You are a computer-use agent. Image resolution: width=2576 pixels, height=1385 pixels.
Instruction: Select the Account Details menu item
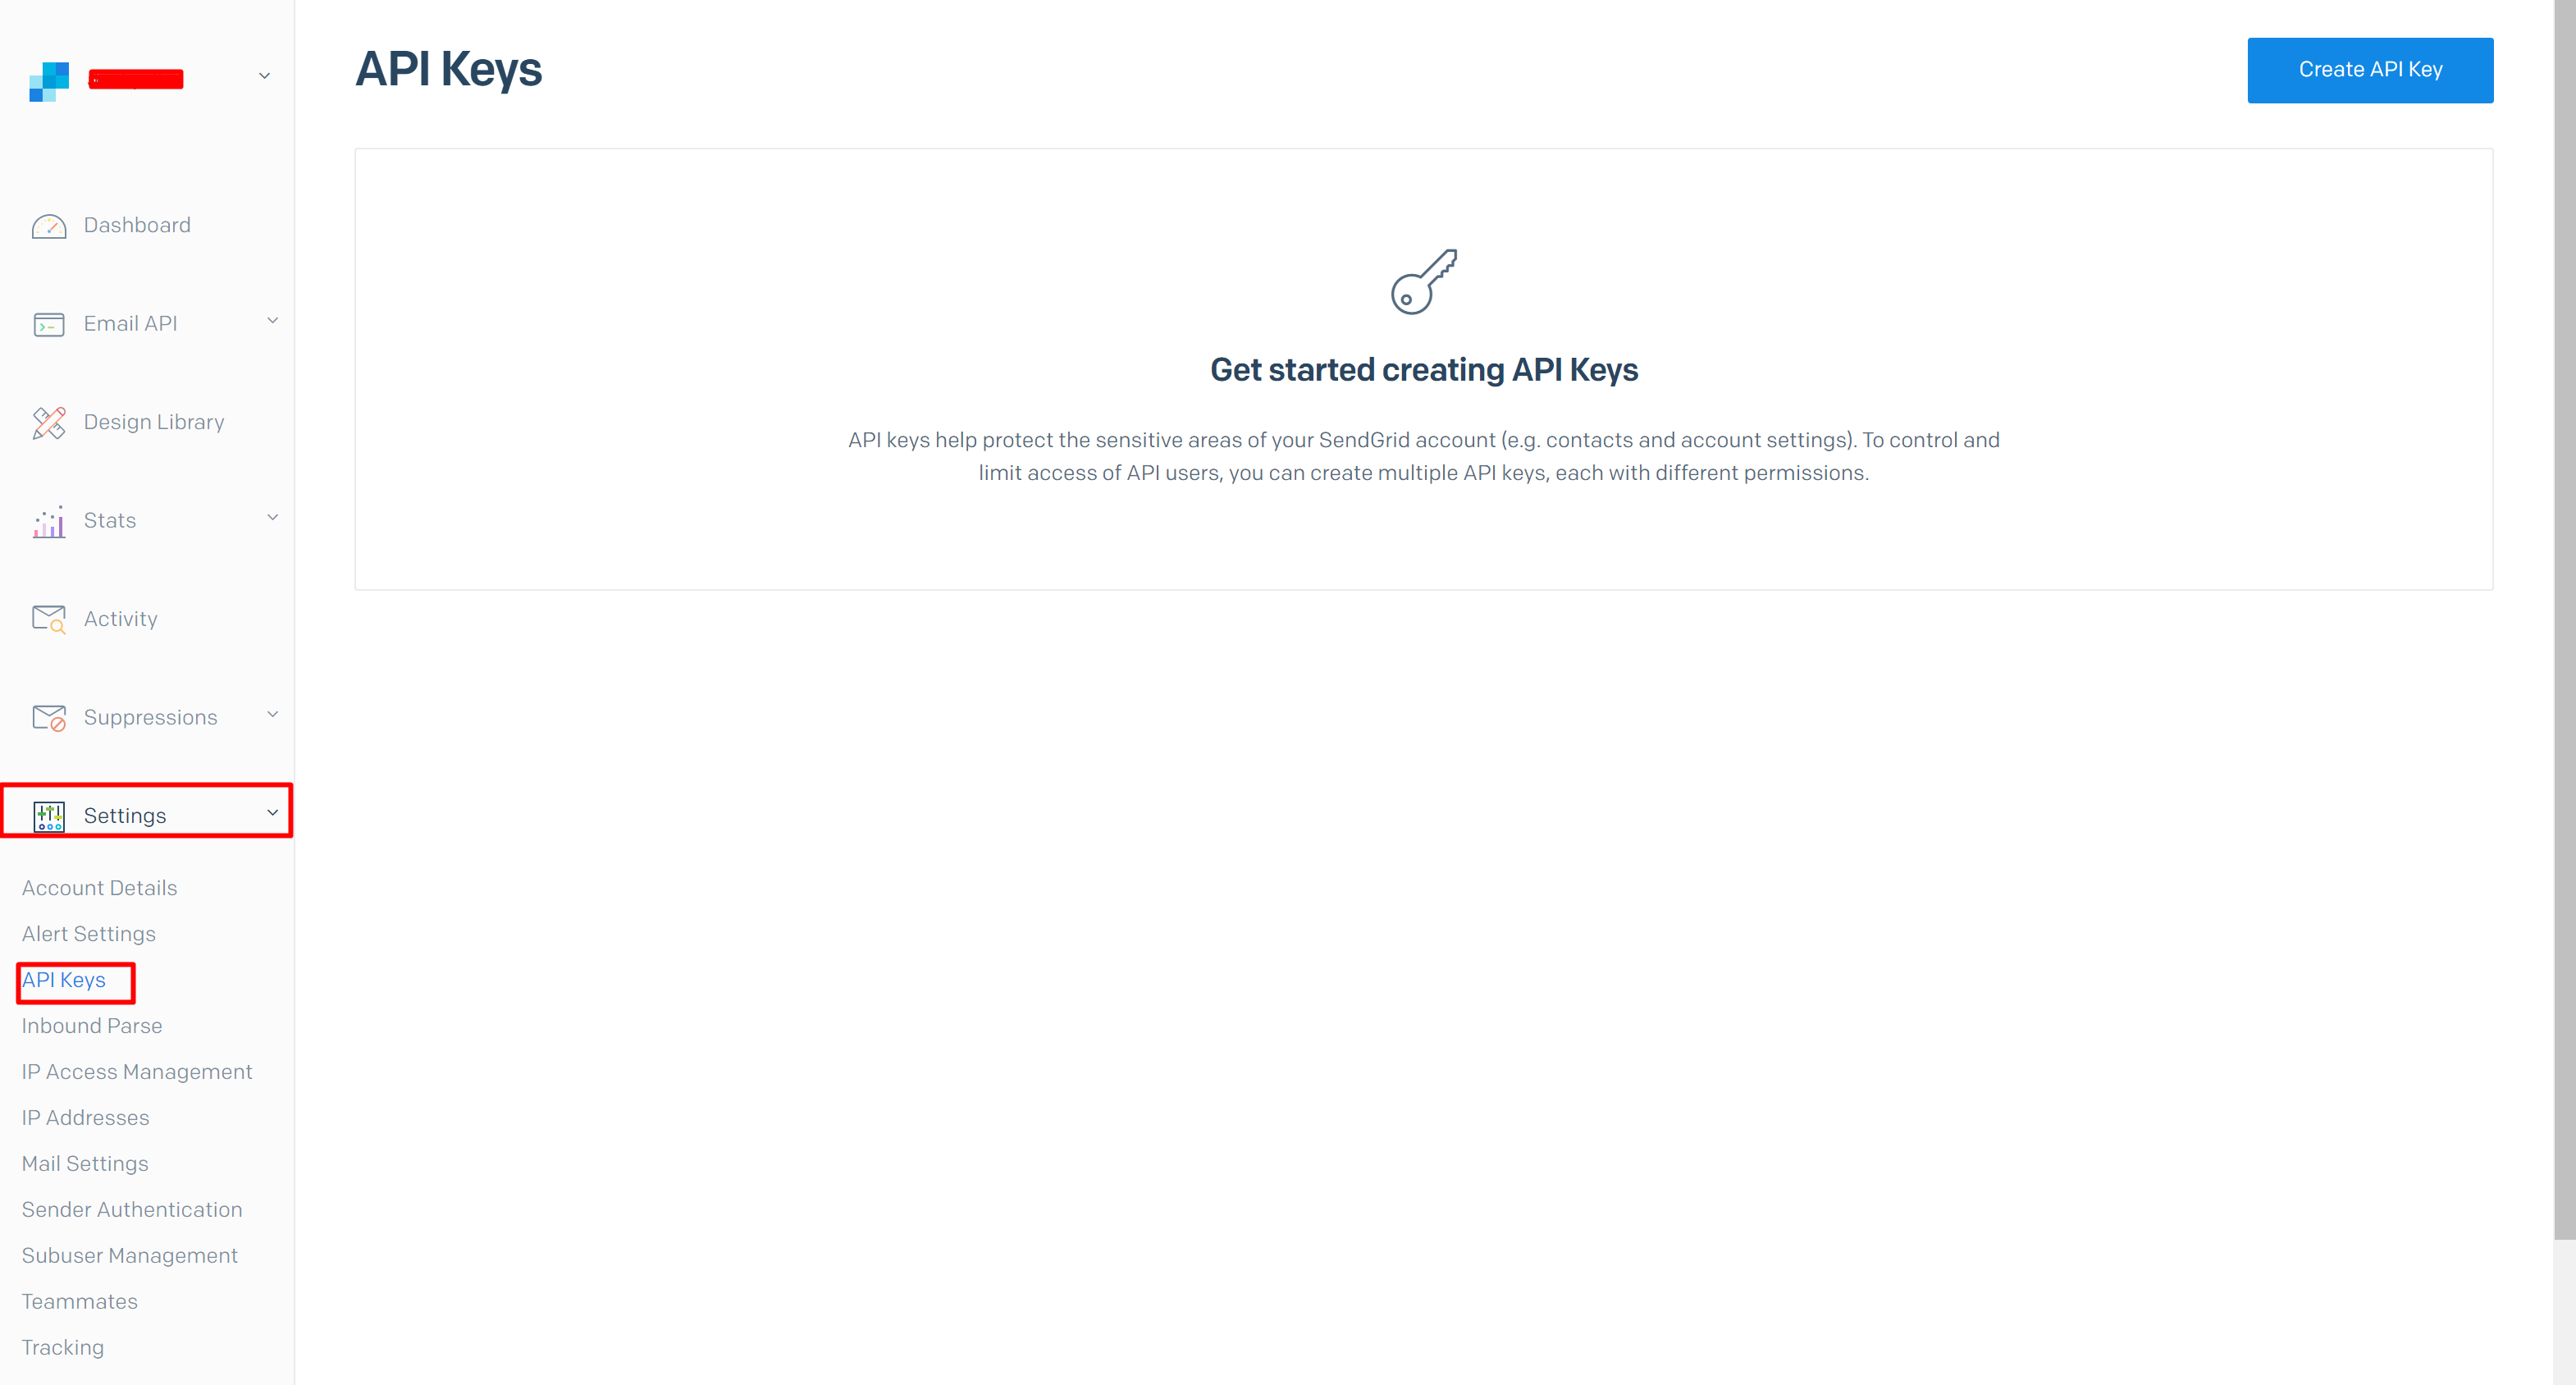pos(99,887)
